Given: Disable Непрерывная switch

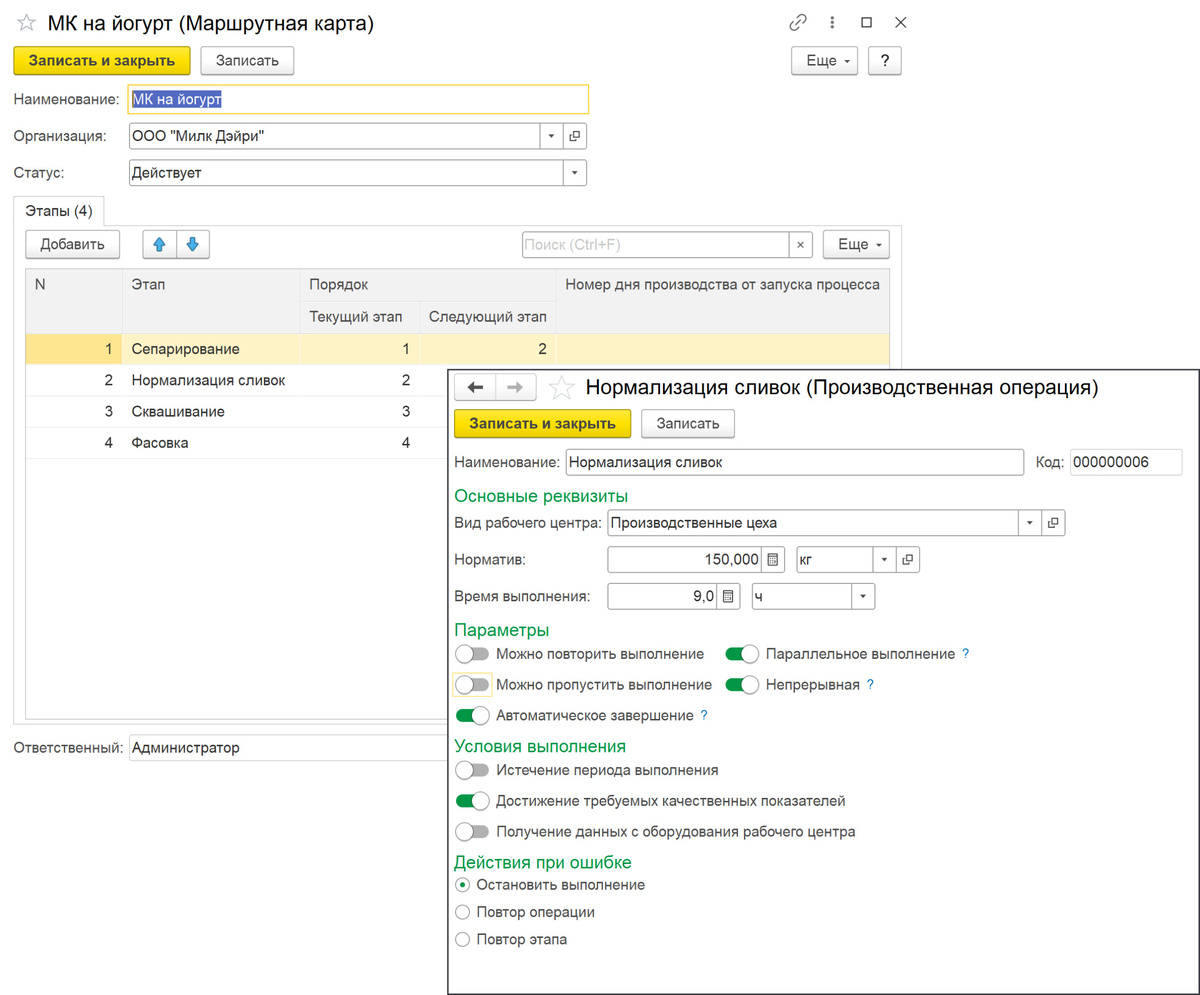Looking at the screenshot, I should pyautogui.click(x=742, y=685).
